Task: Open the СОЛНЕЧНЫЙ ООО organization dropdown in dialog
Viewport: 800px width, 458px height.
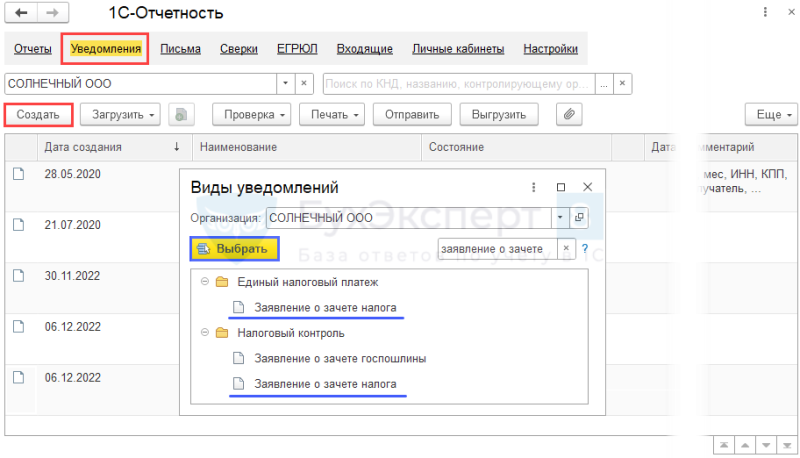Action: [x=560, y=218]
